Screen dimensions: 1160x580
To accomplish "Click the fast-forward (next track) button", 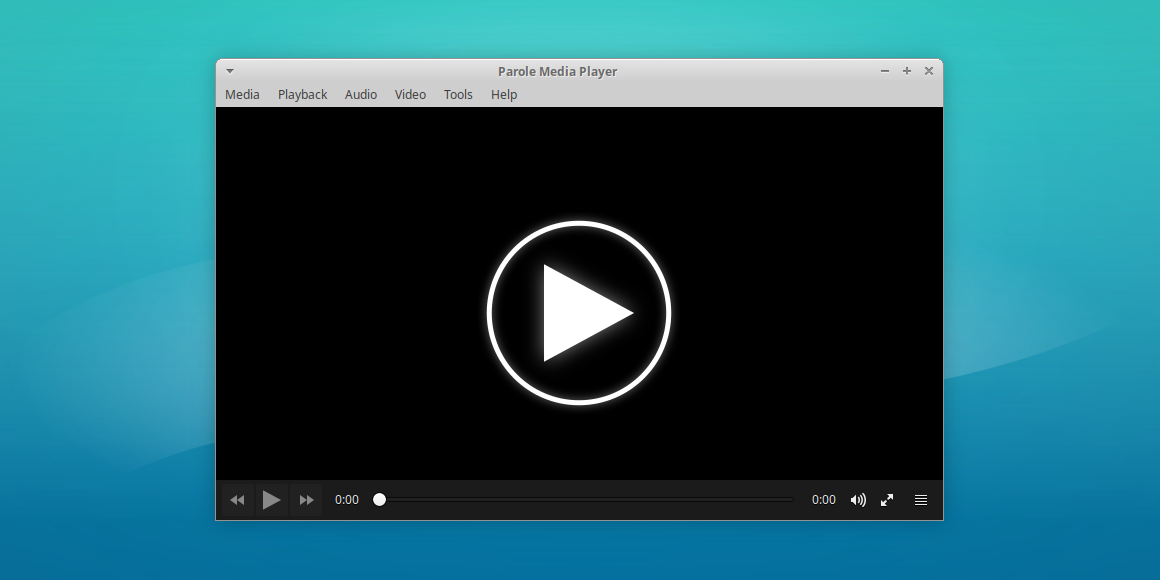I will 306,500.
